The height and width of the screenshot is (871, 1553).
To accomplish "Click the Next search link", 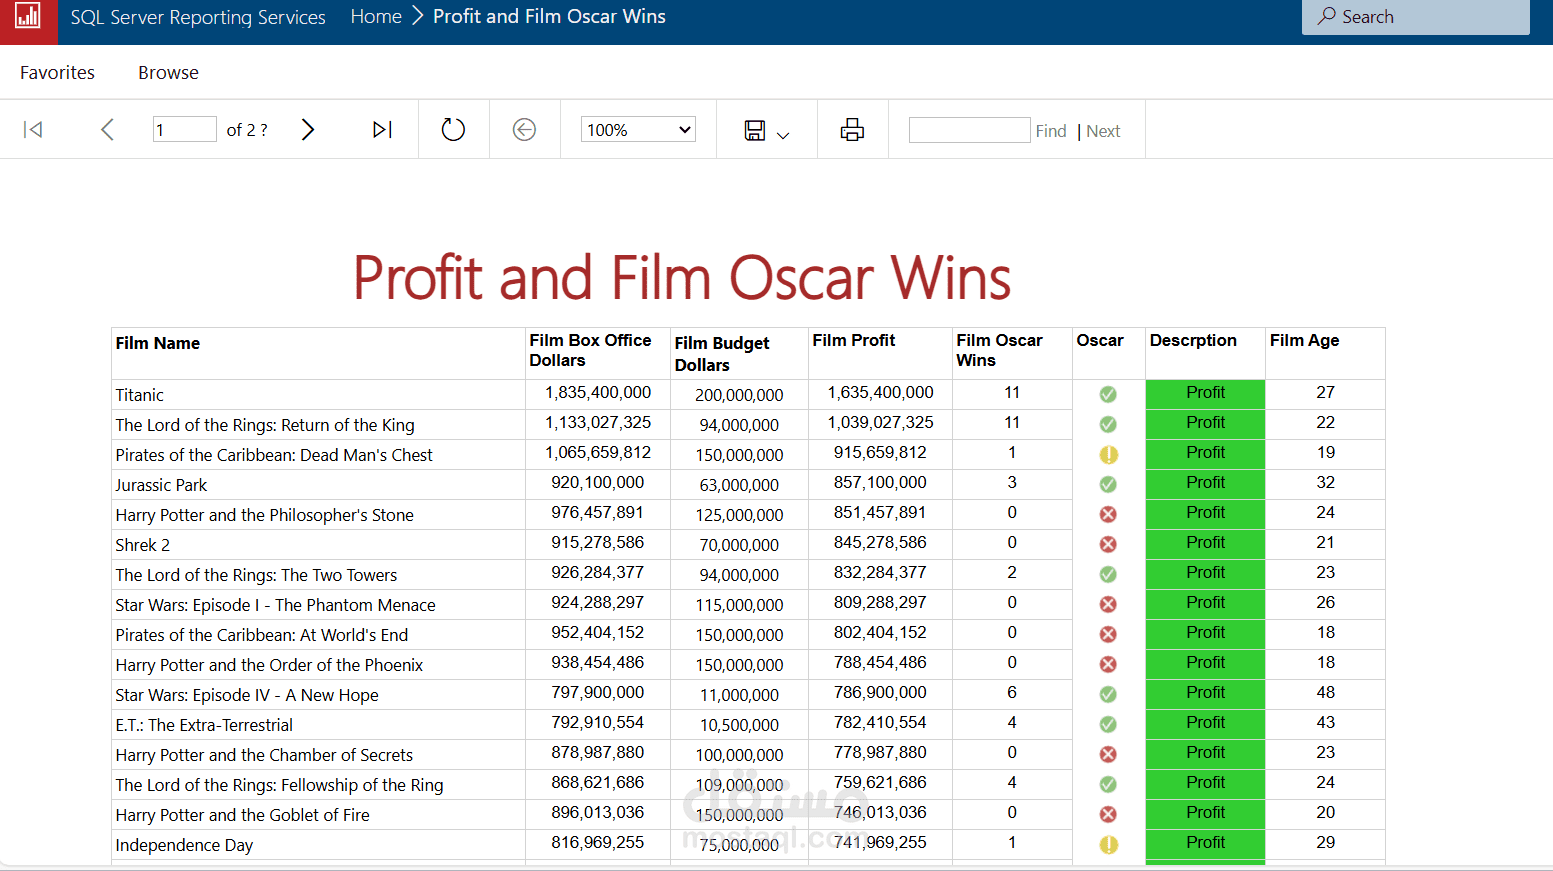I will coord(1103,130).
